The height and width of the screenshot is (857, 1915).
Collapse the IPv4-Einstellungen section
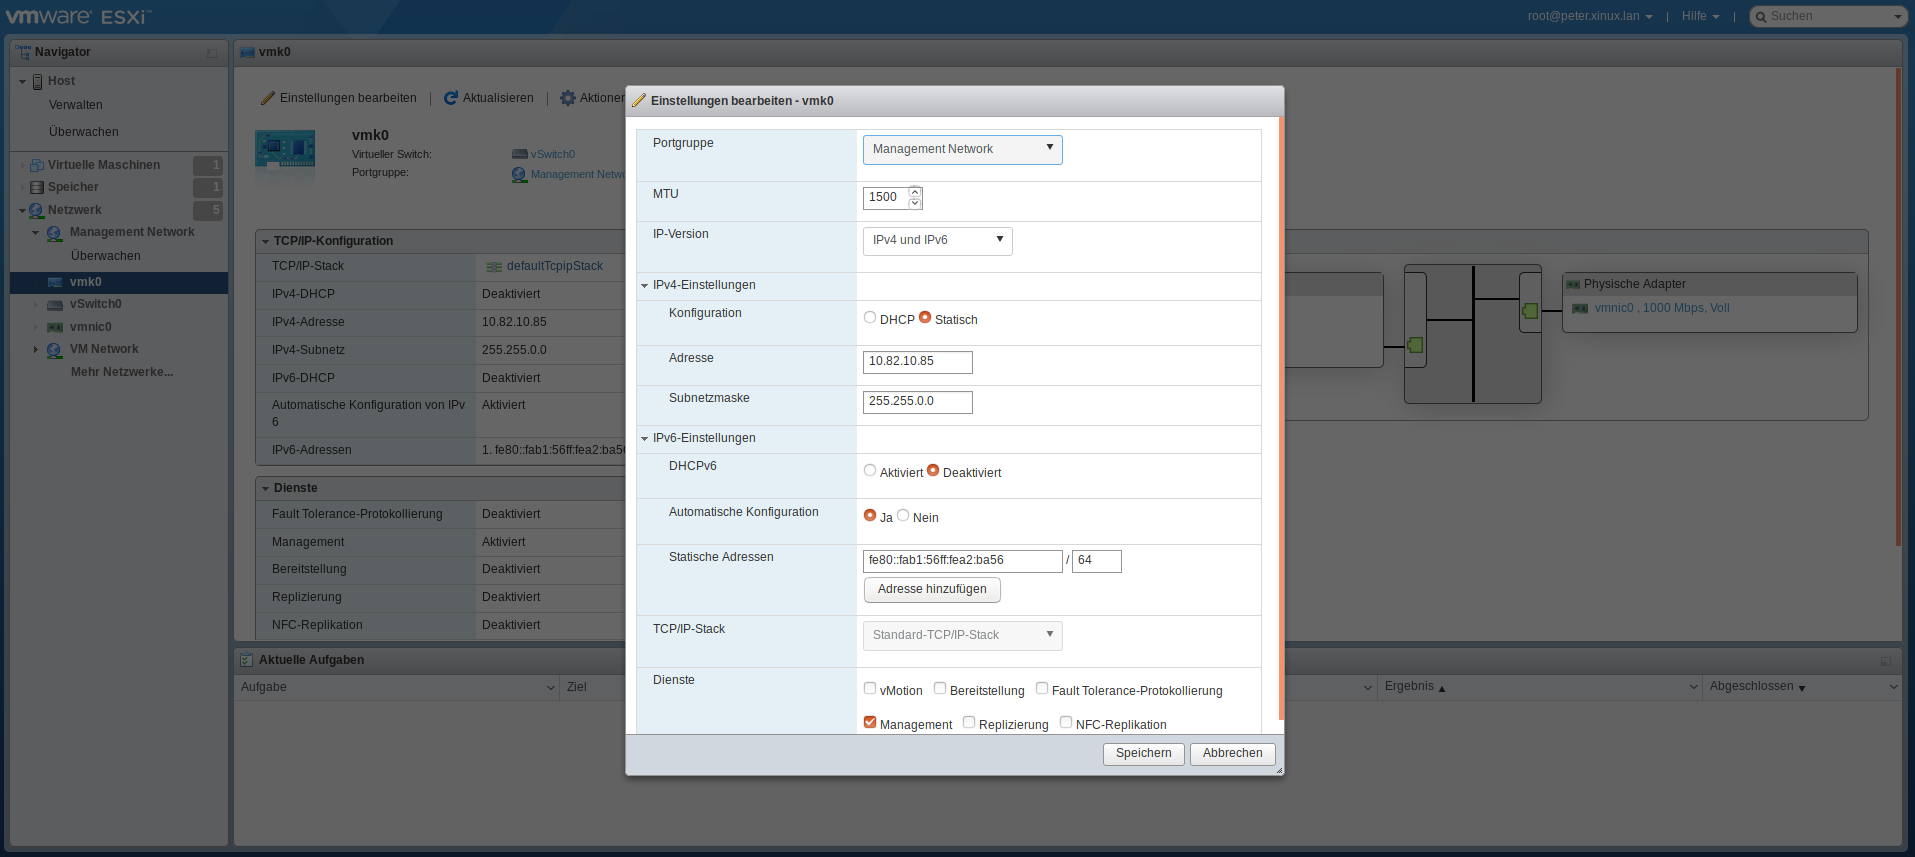(645, 286)
